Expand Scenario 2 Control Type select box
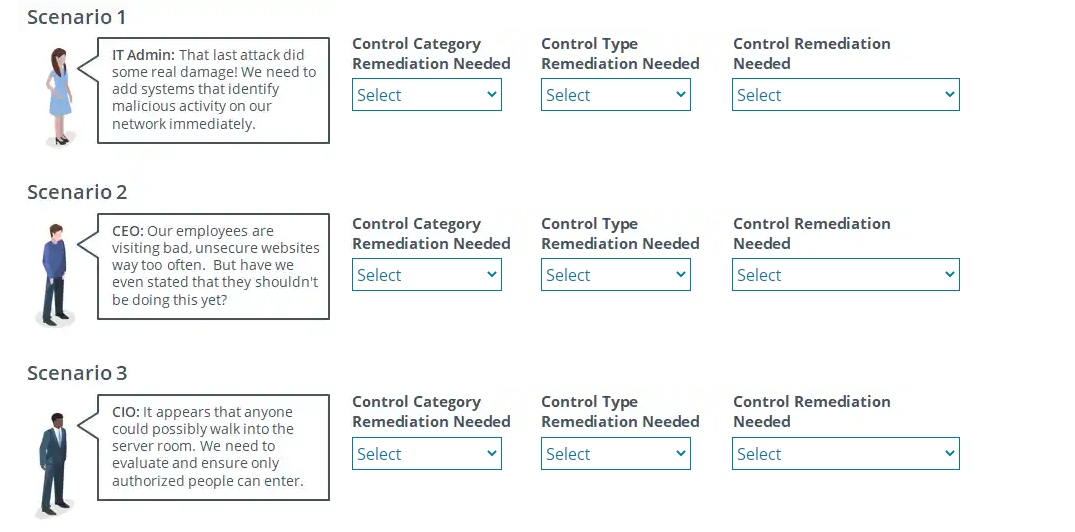Viewport: 1075px width, 532px height. point(615,275)
